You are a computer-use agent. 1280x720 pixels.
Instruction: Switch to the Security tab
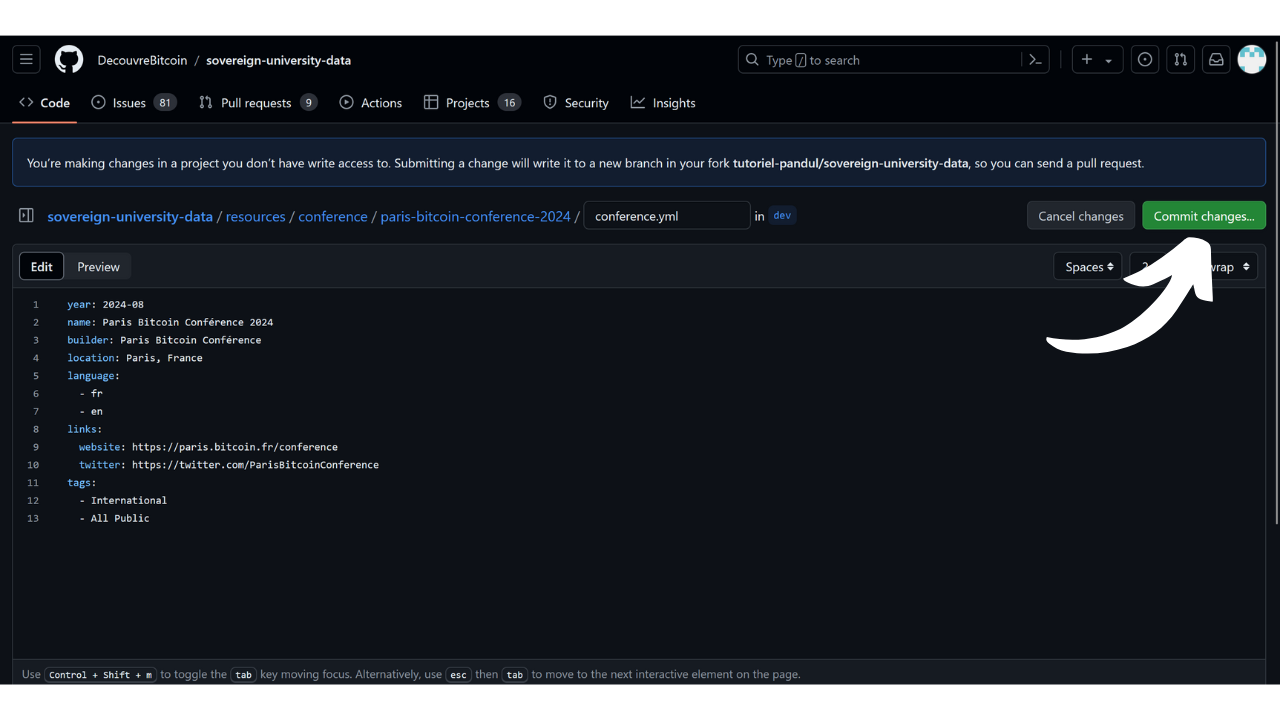(x=576, y=103)
